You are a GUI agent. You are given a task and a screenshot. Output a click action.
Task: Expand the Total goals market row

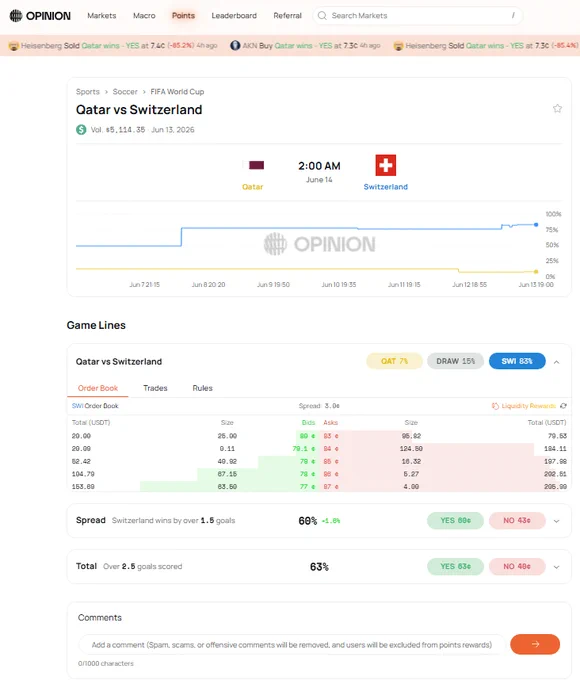(x=557, y=567)
